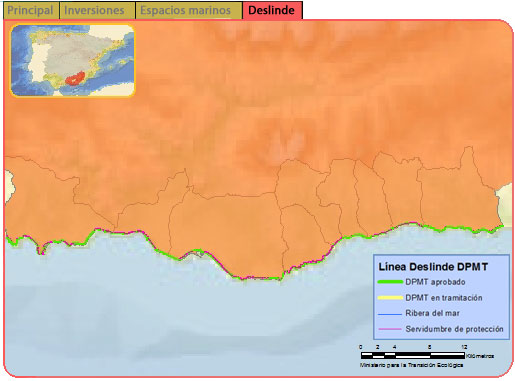515x381 pixels.
Task: Click the blue Ribera del mar legend line
Action: [x=390, y=314]
